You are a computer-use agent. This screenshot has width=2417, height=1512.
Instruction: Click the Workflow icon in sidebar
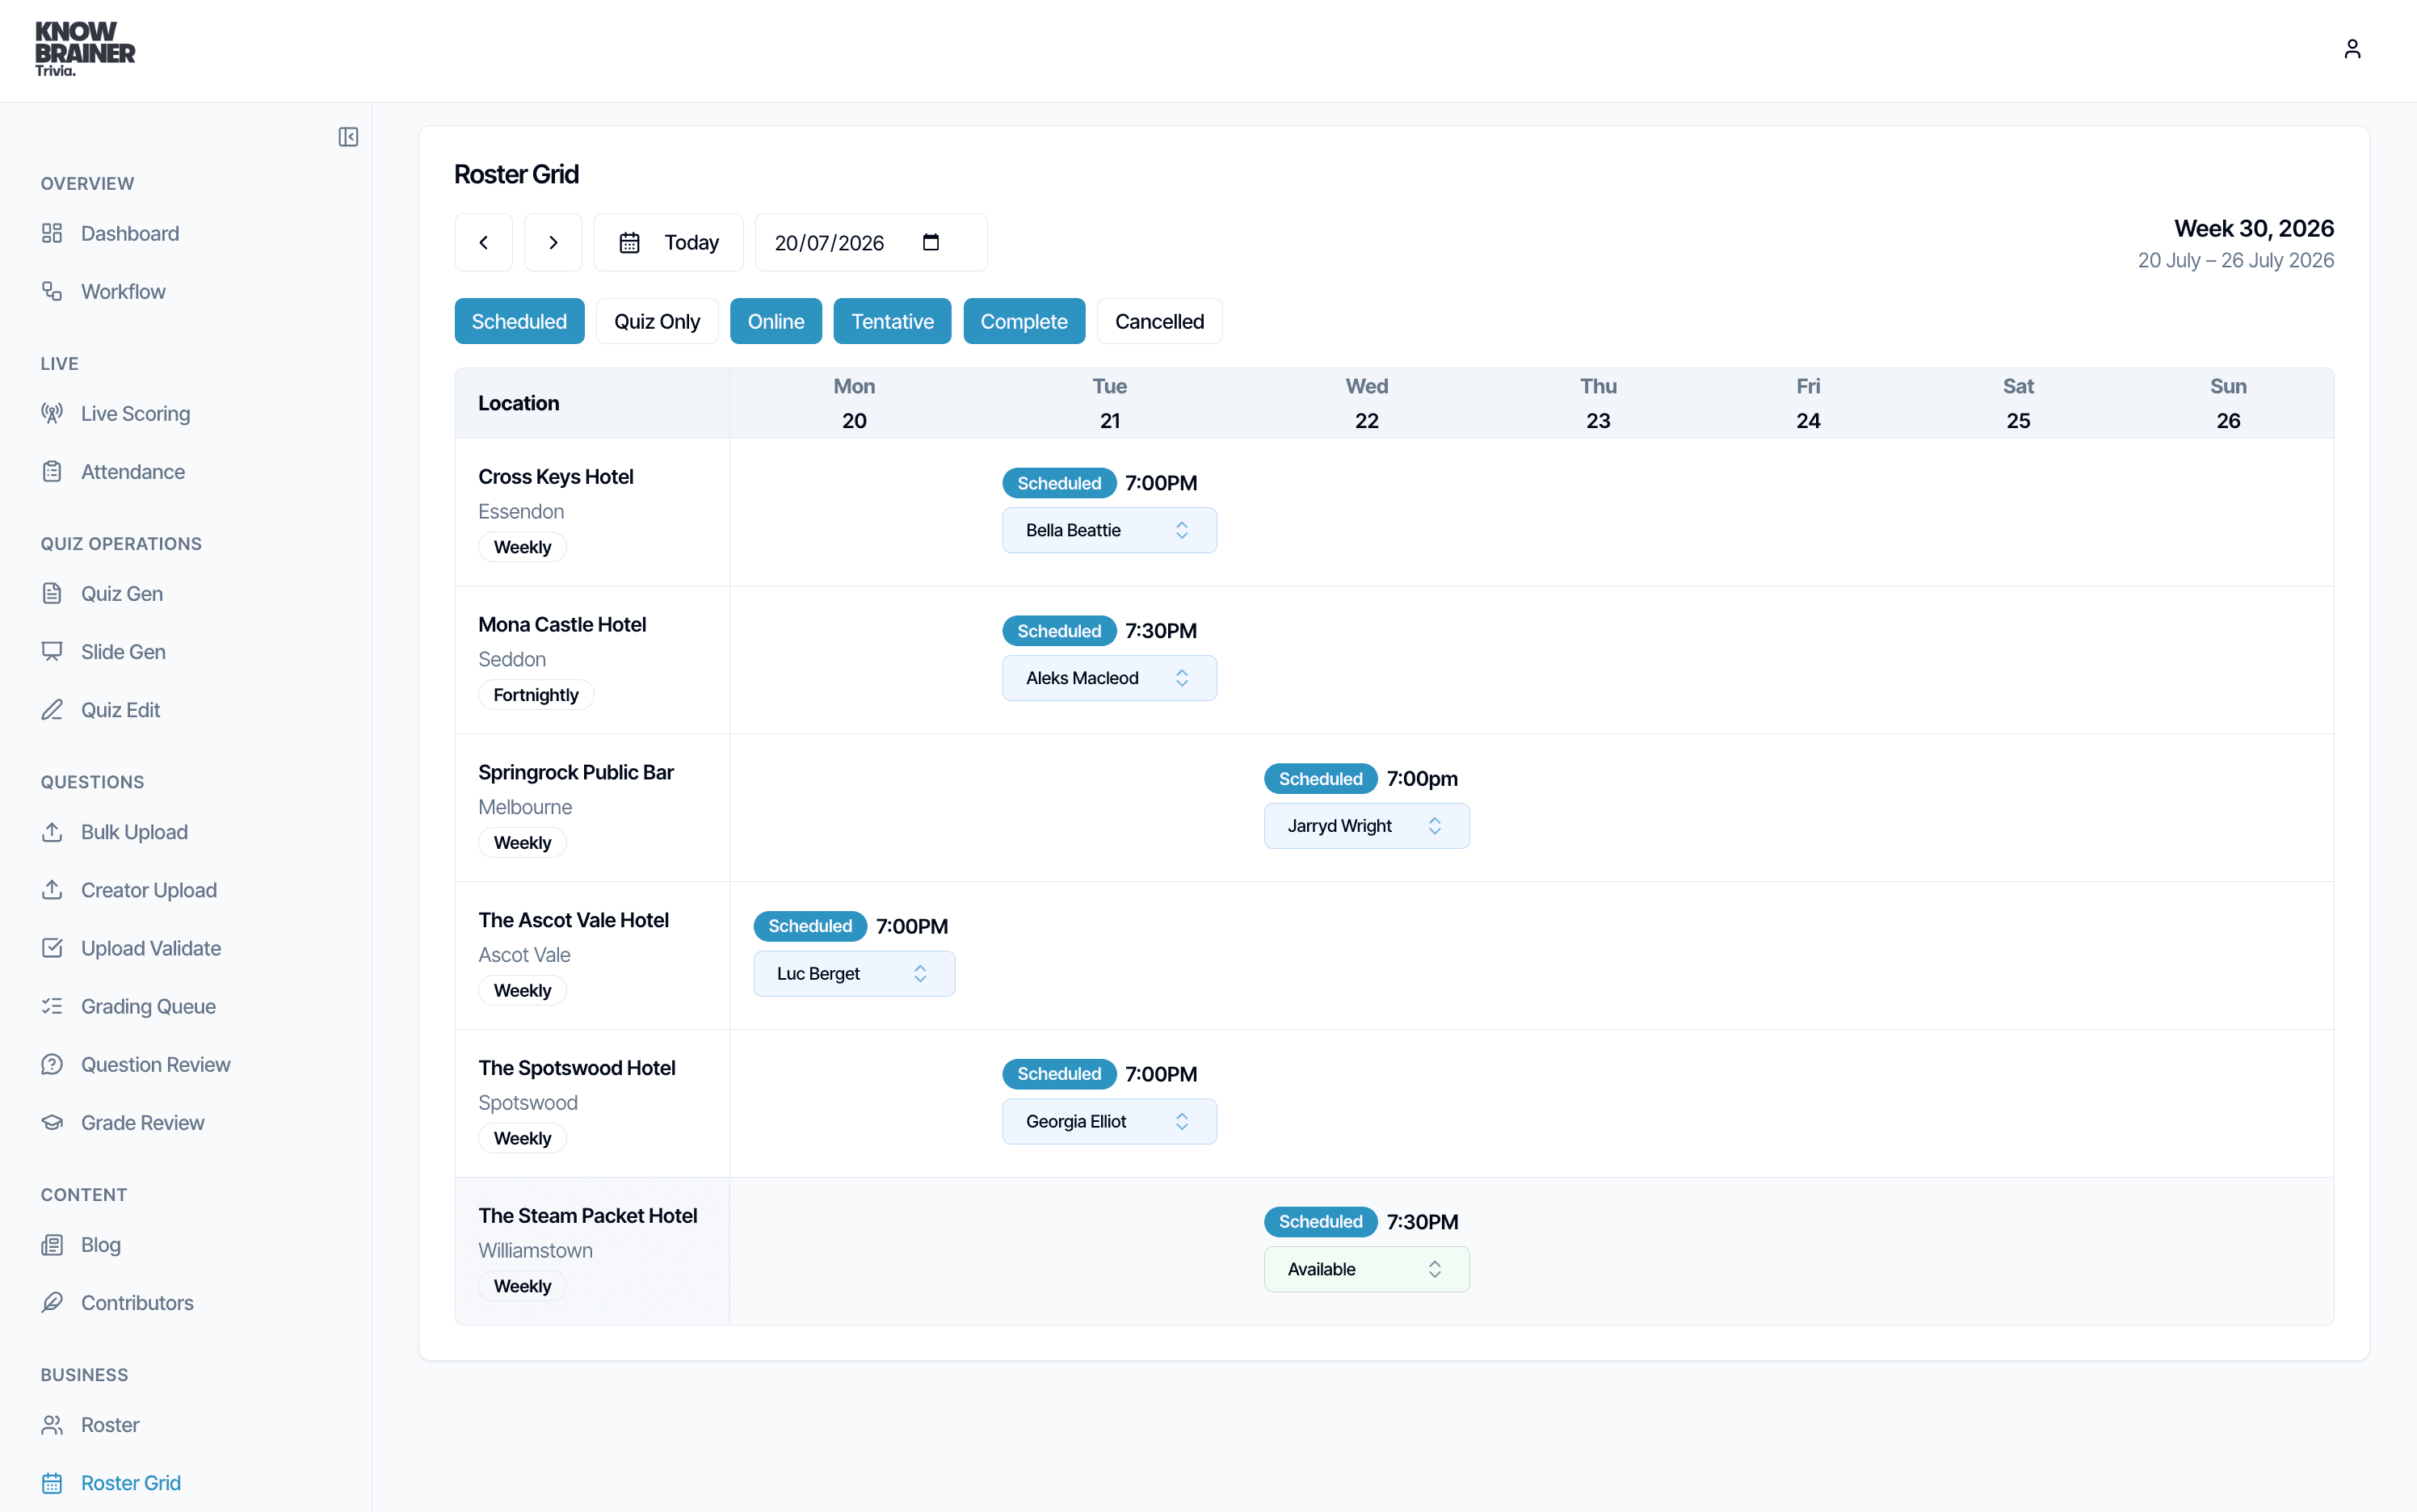point(52,291)
